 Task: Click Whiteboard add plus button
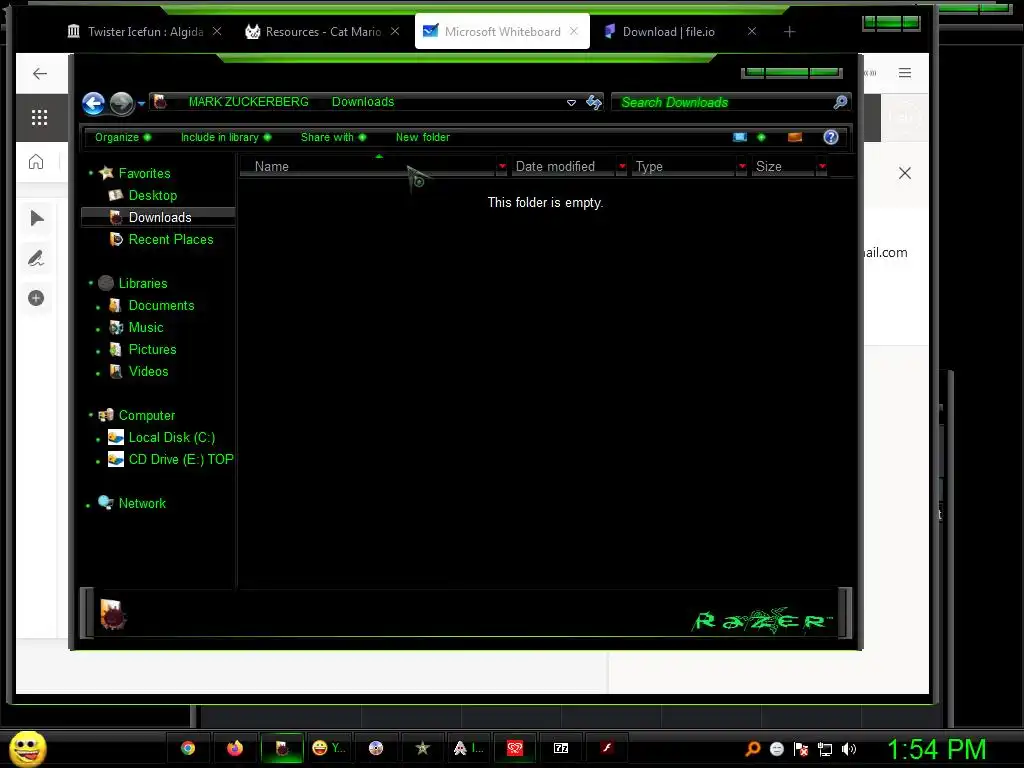(x=36, y=298)
